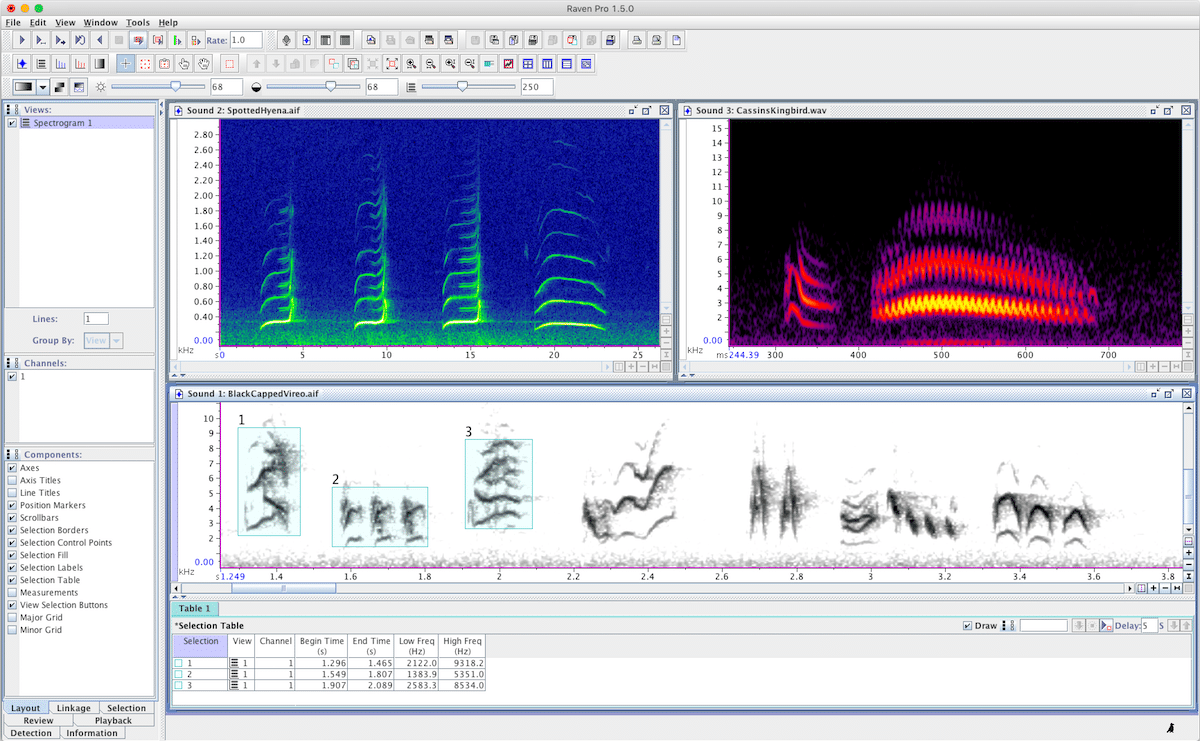Adjust the brightness slider handle
The image size is (1200, 741).
tap(176, 87)
